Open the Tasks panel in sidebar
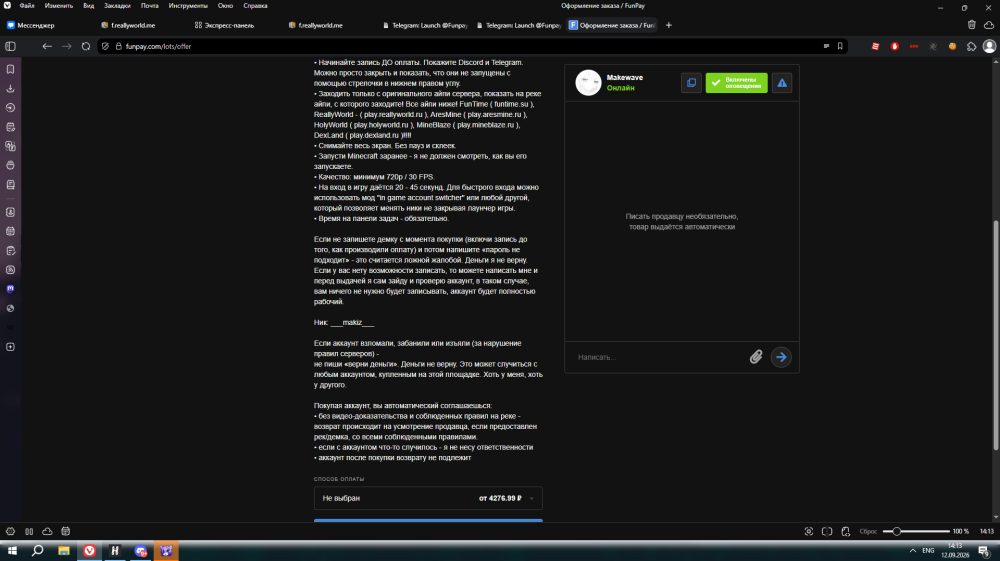 [x=10, y=251]
